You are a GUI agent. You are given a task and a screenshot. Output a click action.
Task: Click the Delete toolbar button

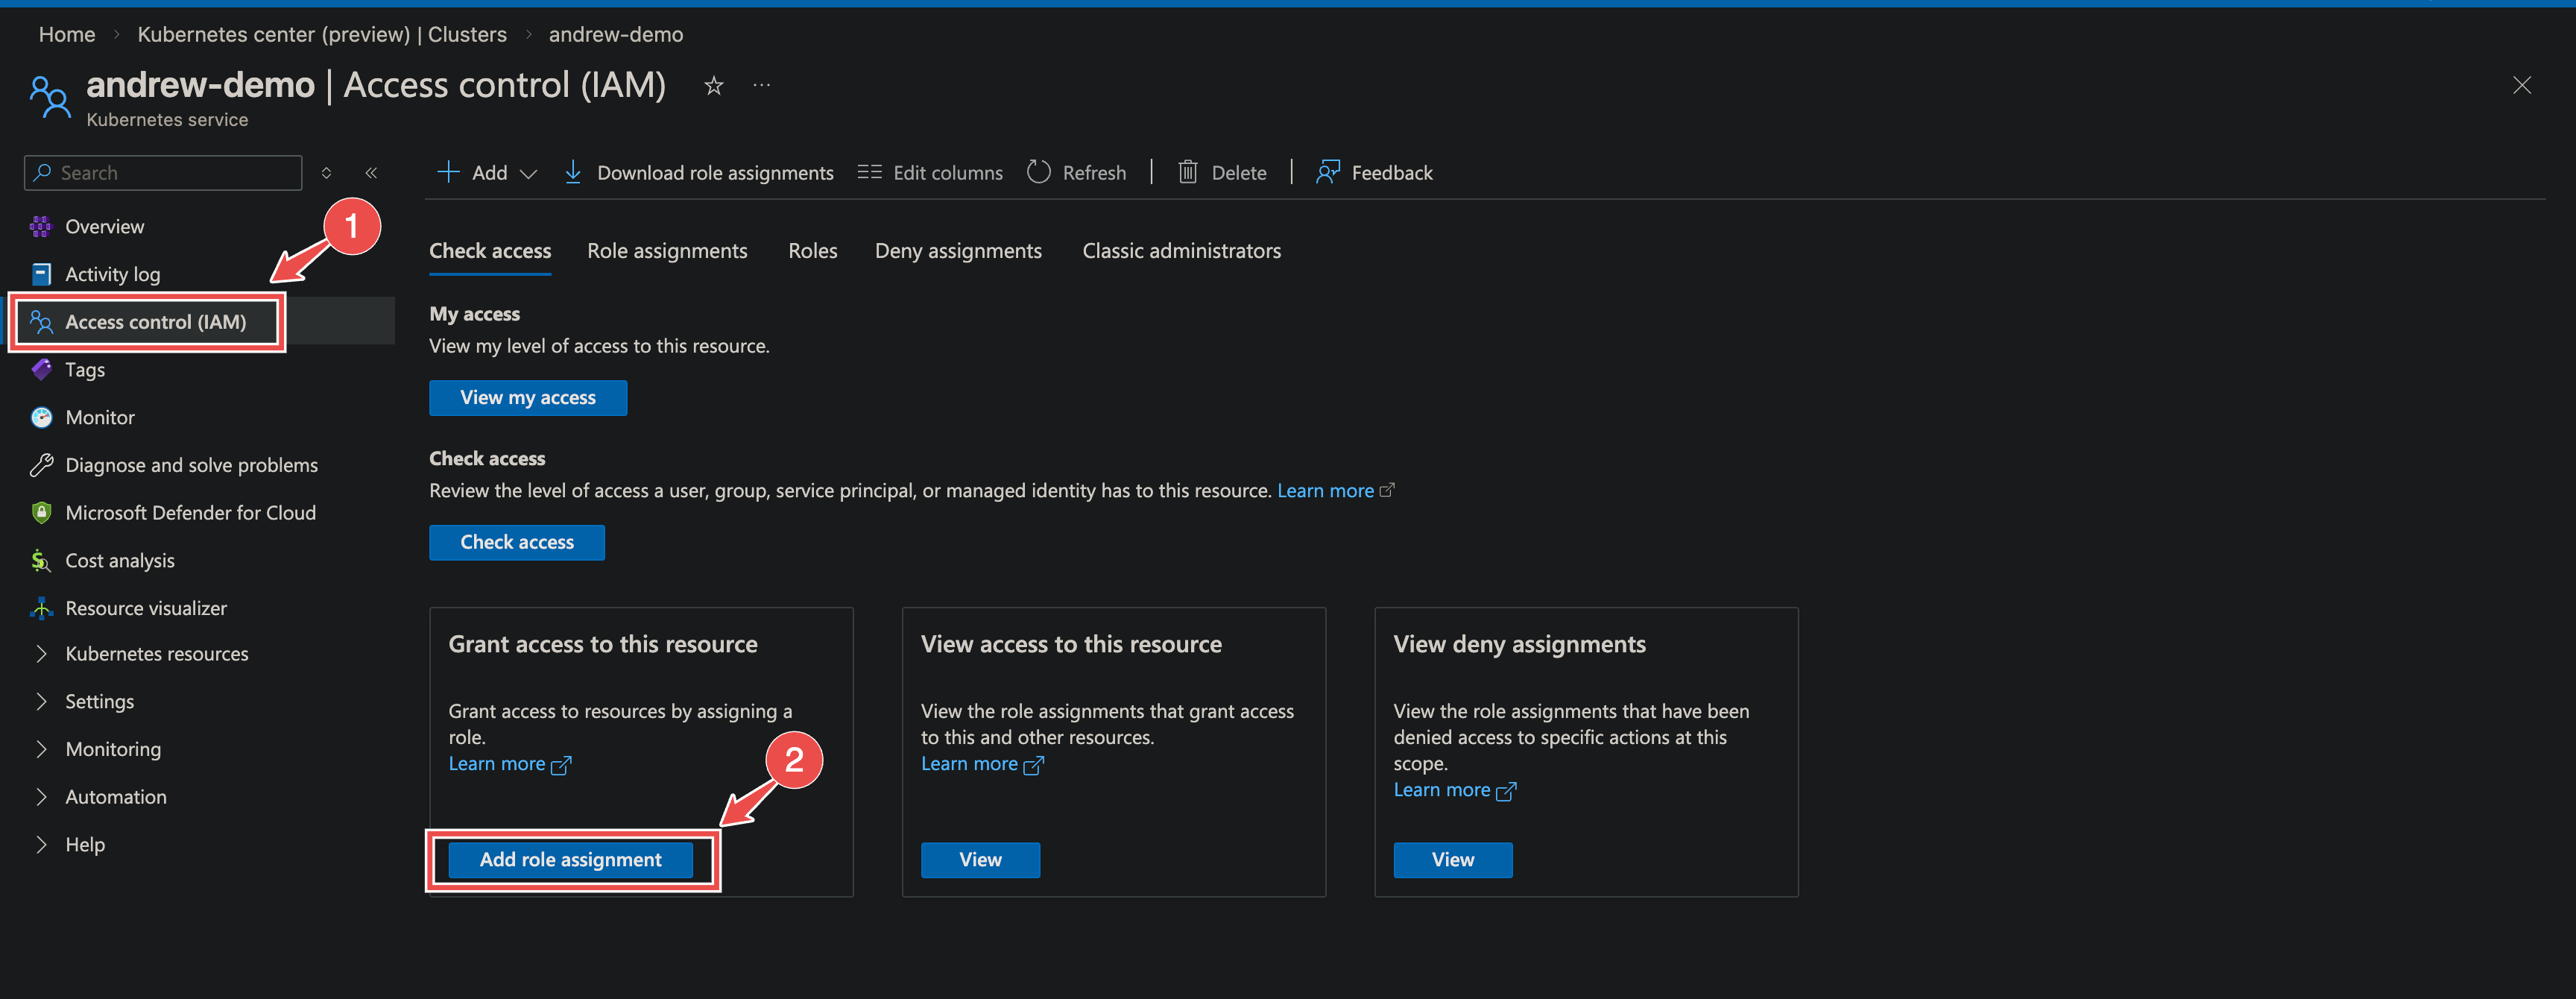(x=1222, y=173)
